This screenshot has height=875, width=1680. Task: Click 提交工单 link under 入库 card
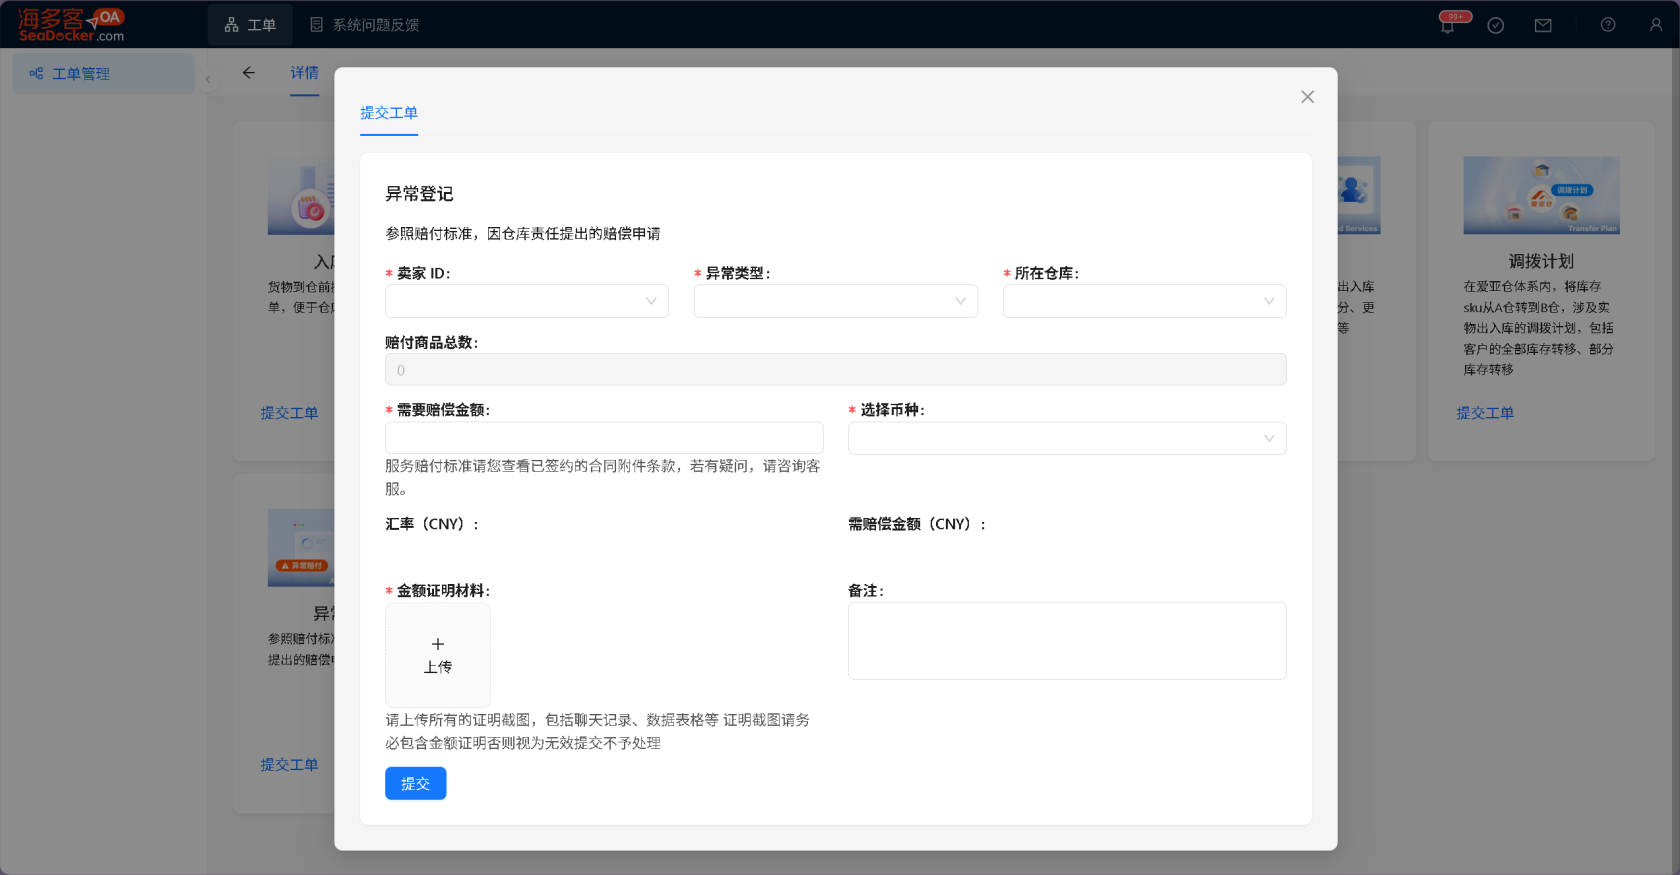click(x=289, y=413)
